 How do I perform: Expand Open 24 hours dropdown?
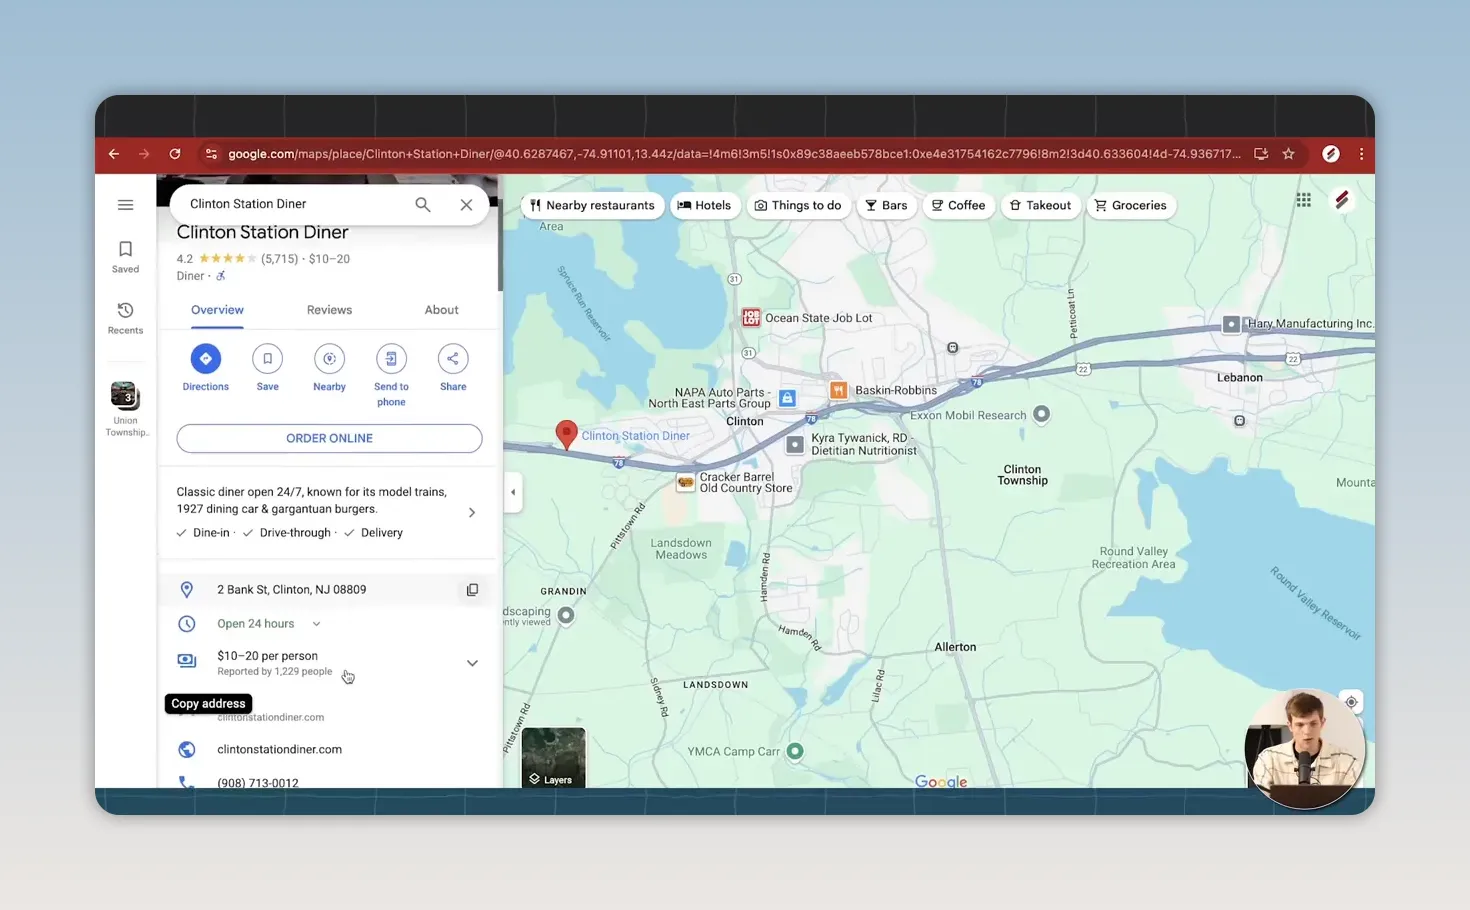tap(316, 624)
